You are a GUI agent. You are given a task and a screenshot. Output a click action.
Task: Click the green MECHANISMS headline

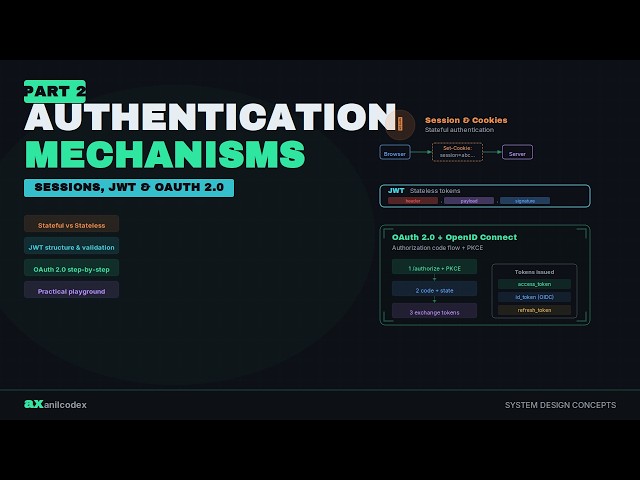click(x=165, y=154)
